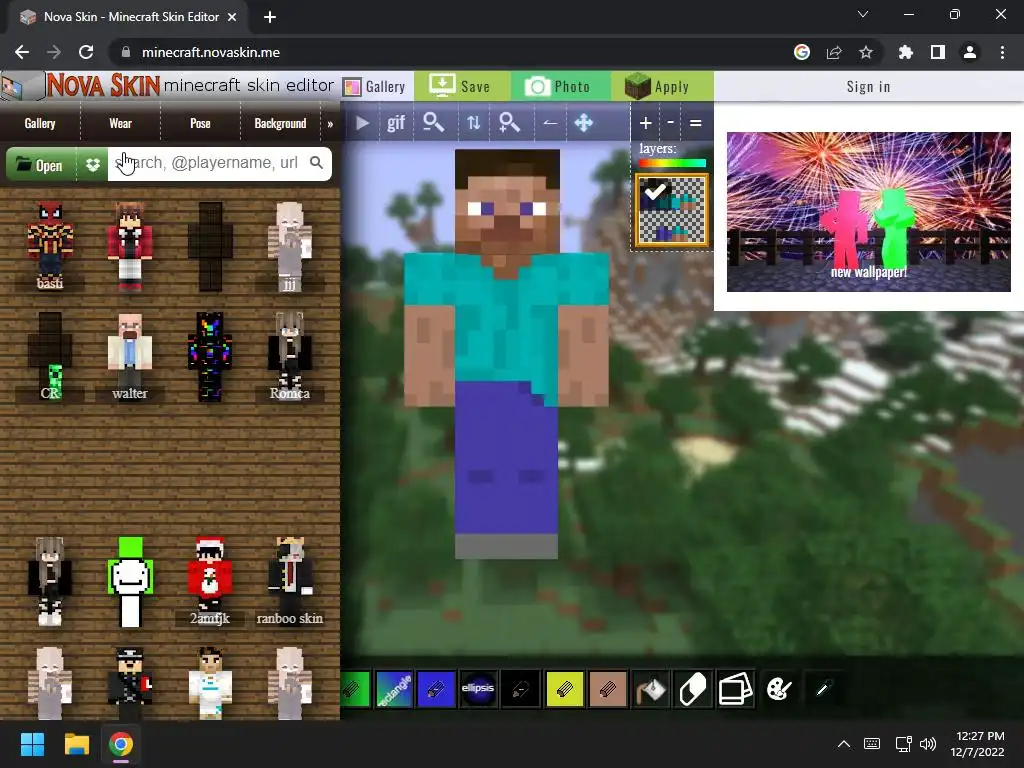The image size is (1024, 768).
Task: Open the Wear menu
Action: coord(120,123)
